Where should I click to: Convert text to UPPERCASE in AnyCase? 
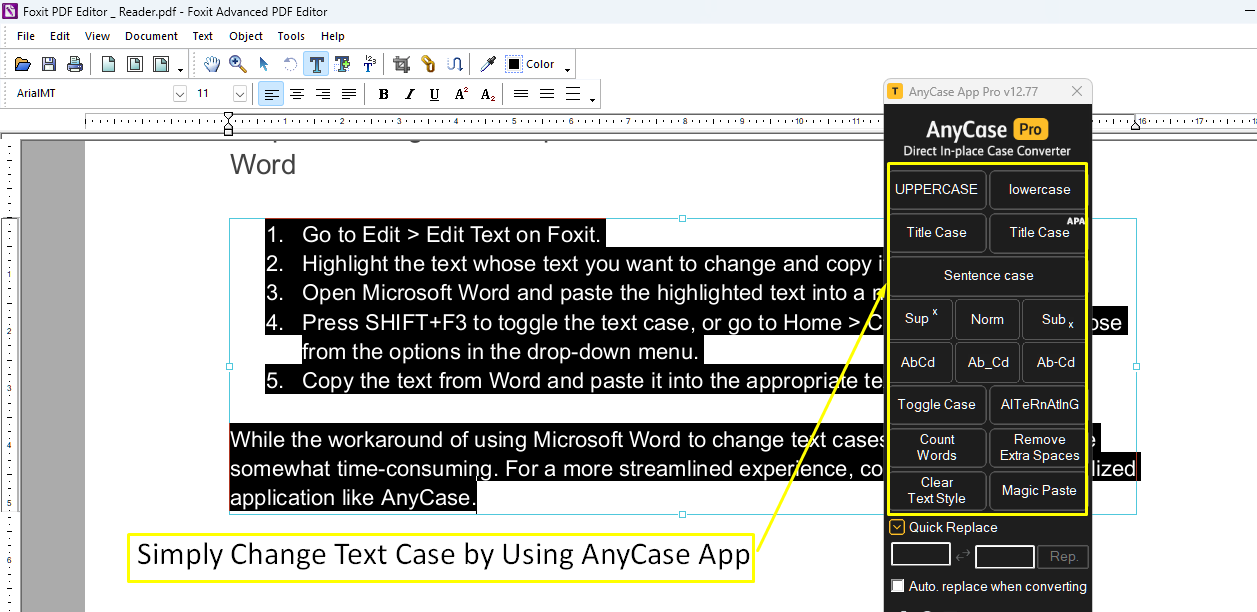[937, 189]
